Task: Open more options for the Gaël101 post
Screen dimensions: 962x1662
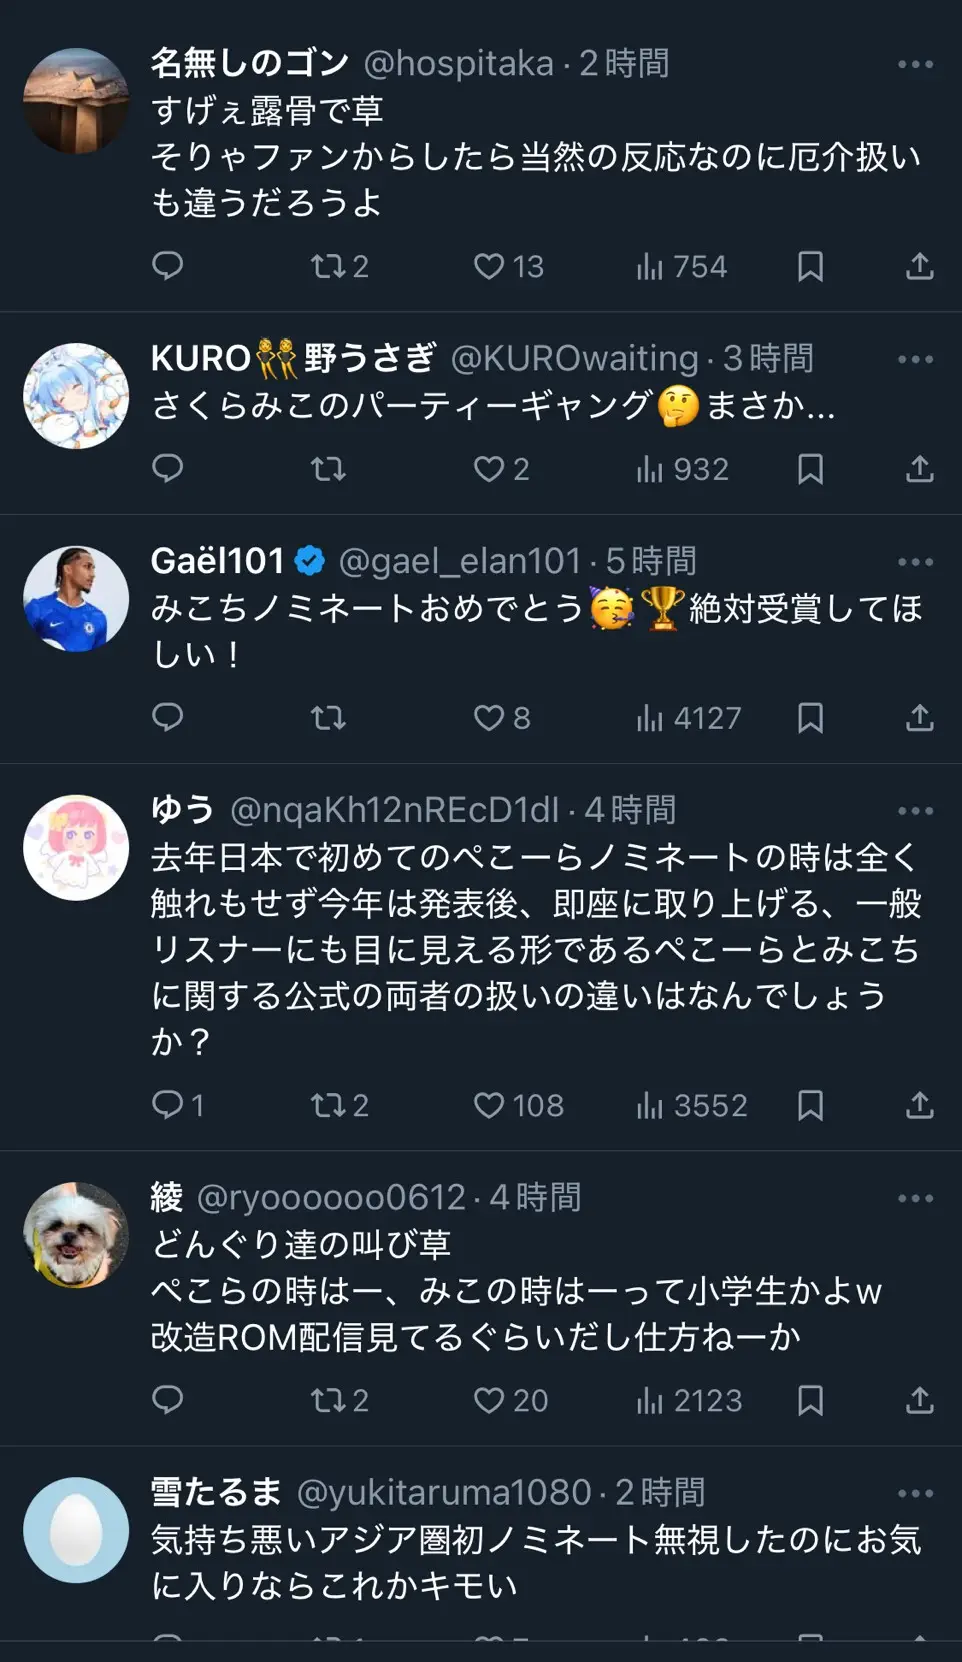Action: [915, 563]
